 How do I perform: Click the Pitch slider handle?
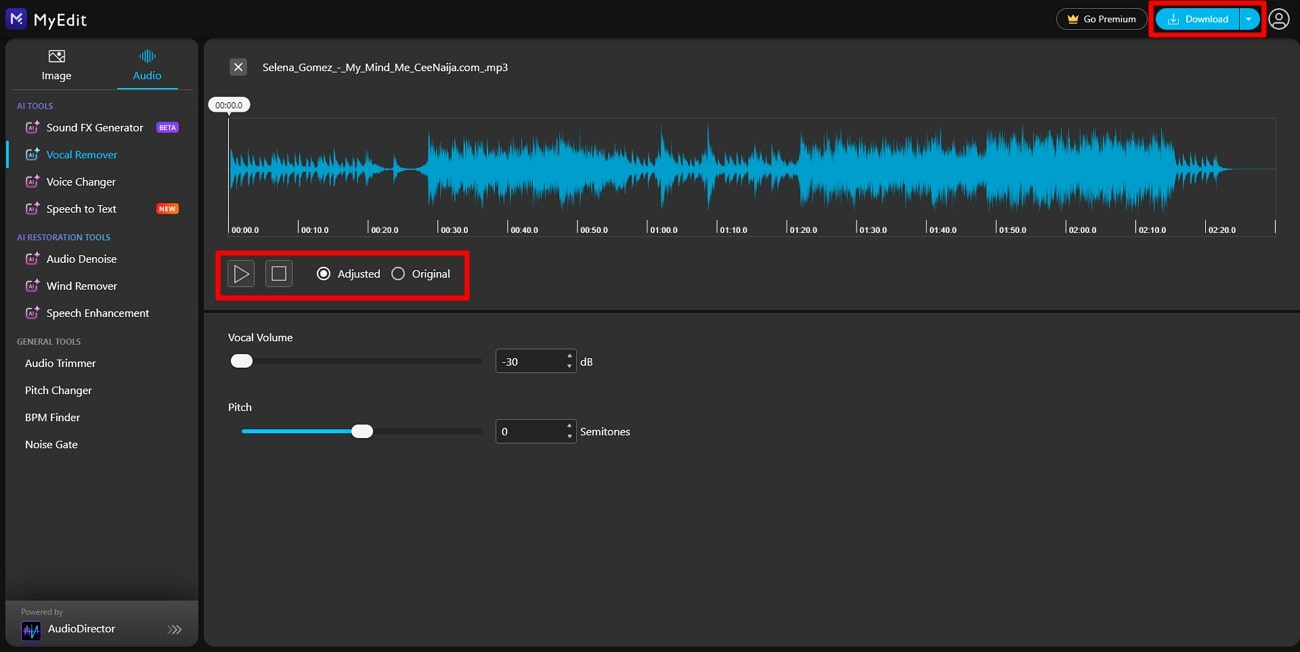362,431
